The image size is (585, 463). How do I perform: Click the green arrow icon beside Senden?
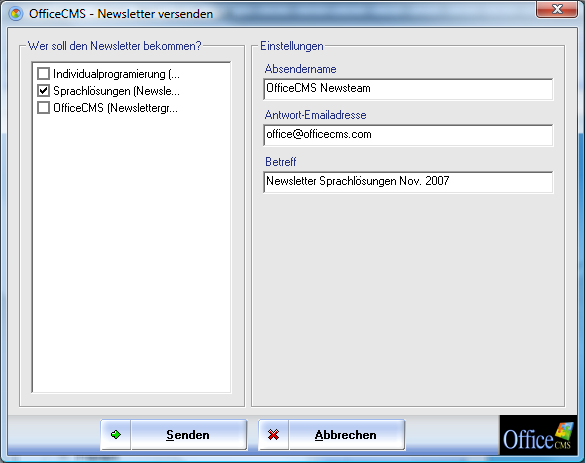[x=116, y=435]
